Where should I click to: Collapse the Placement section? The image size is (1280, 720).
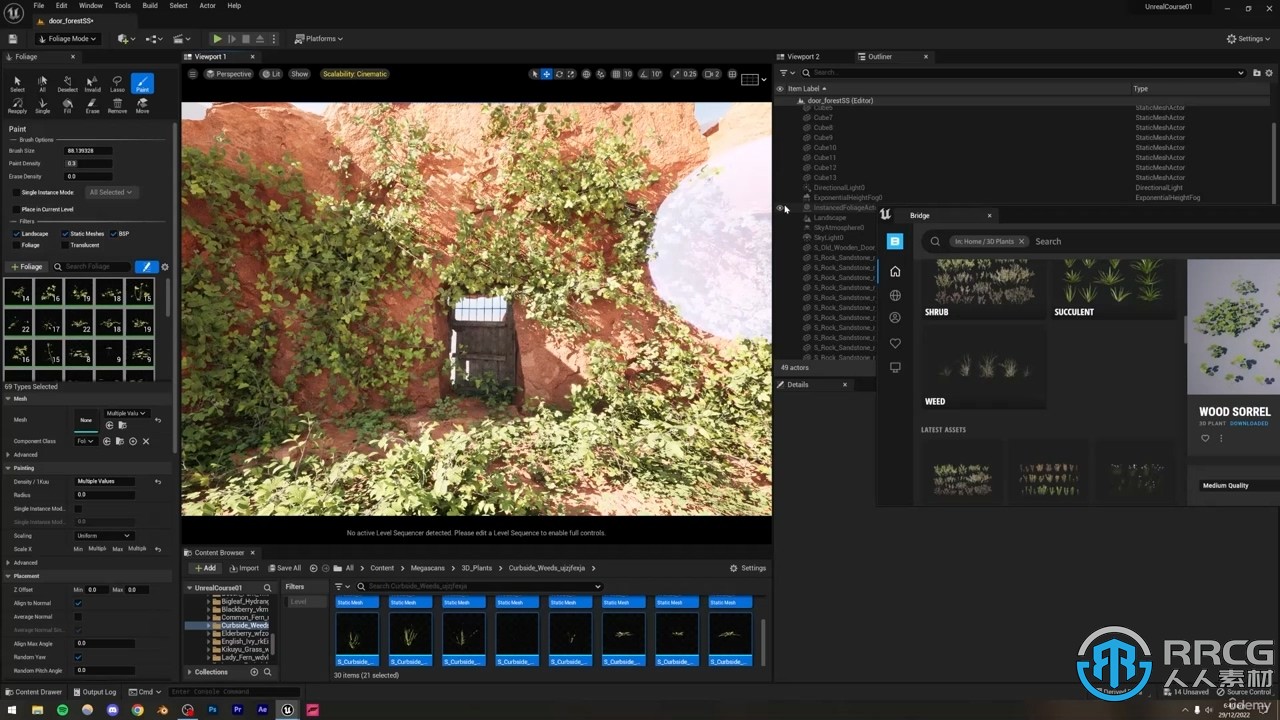pyautogui.click(x=8, y=576)
